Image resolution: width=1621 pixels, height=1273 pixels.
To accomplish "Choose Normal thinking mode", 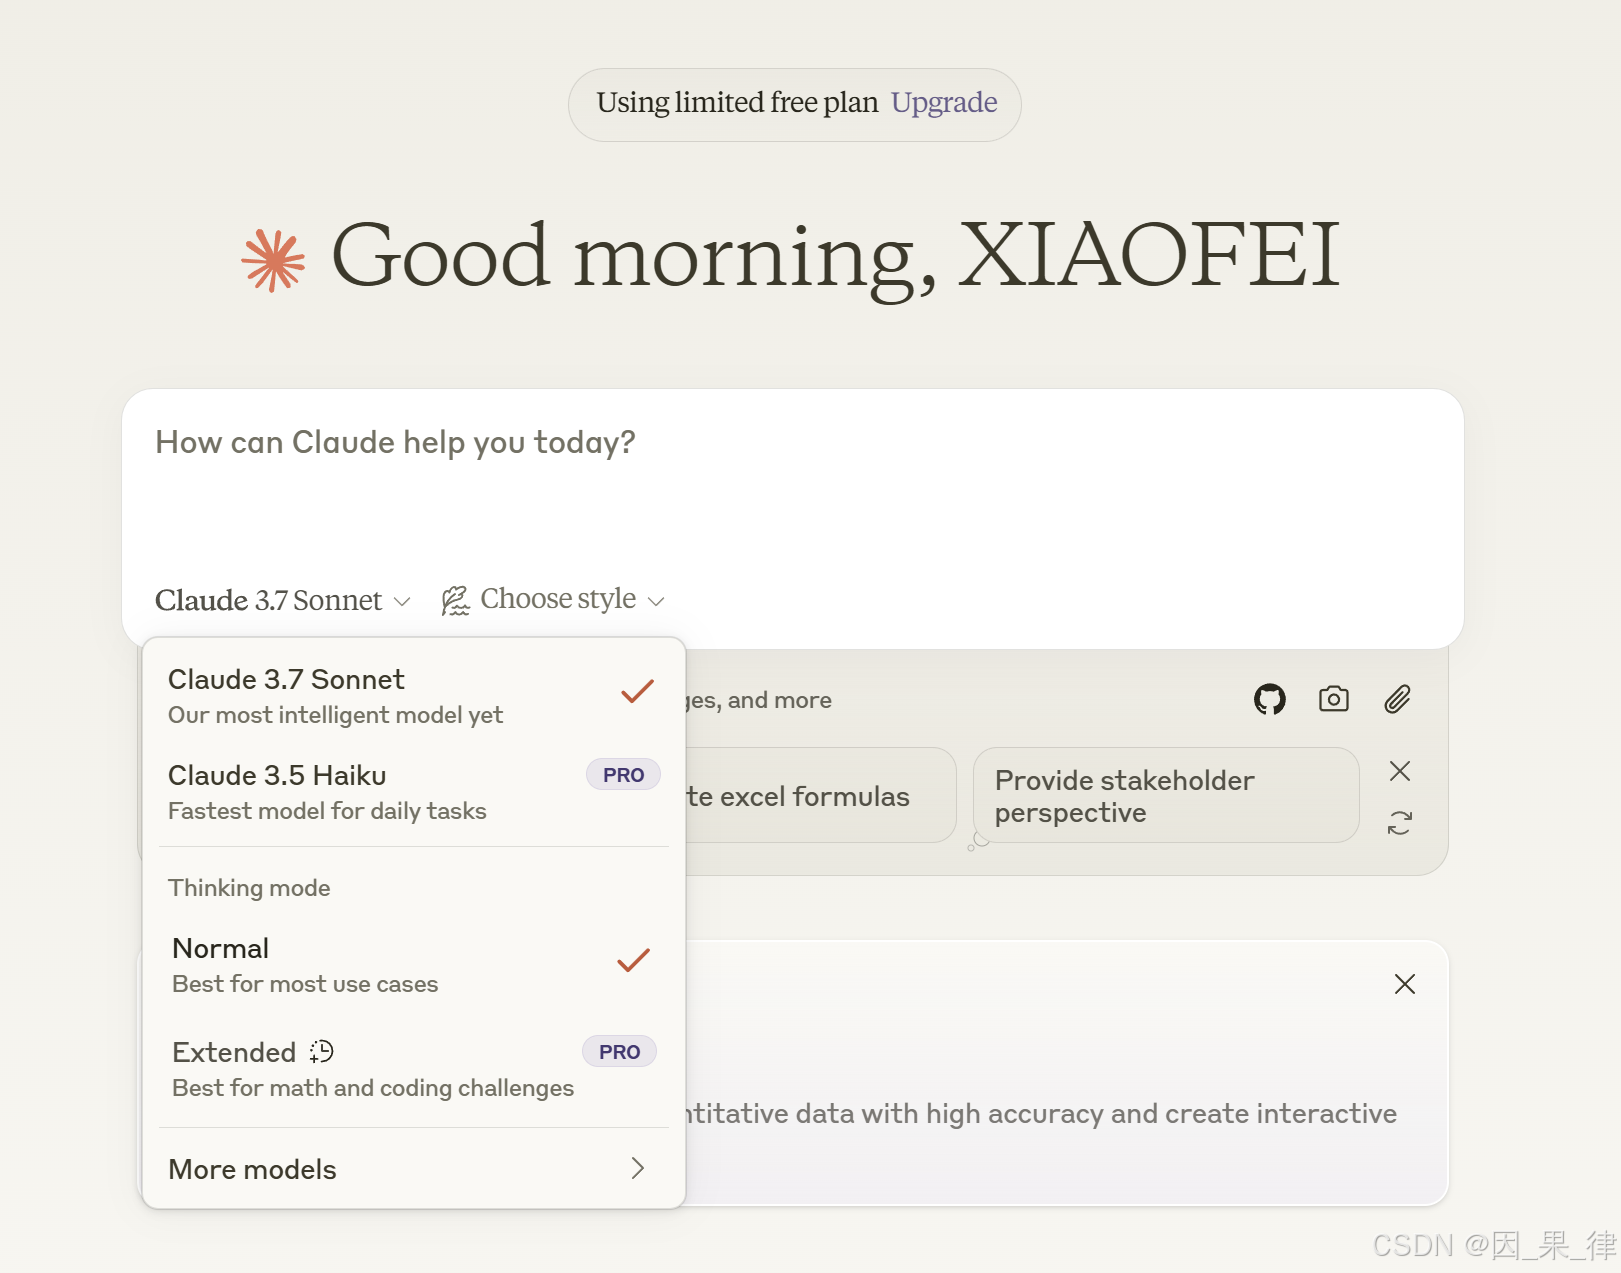I will tap(413, 965).
